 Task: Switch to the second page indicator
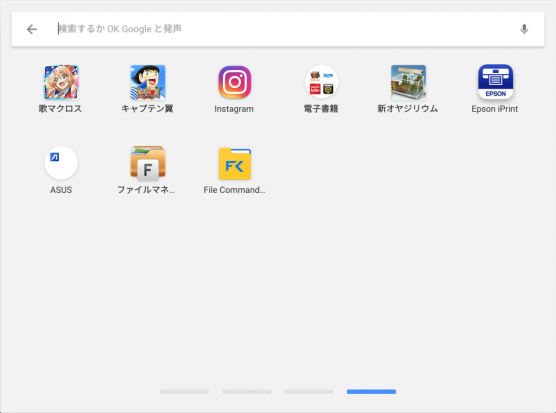(247, 392)
